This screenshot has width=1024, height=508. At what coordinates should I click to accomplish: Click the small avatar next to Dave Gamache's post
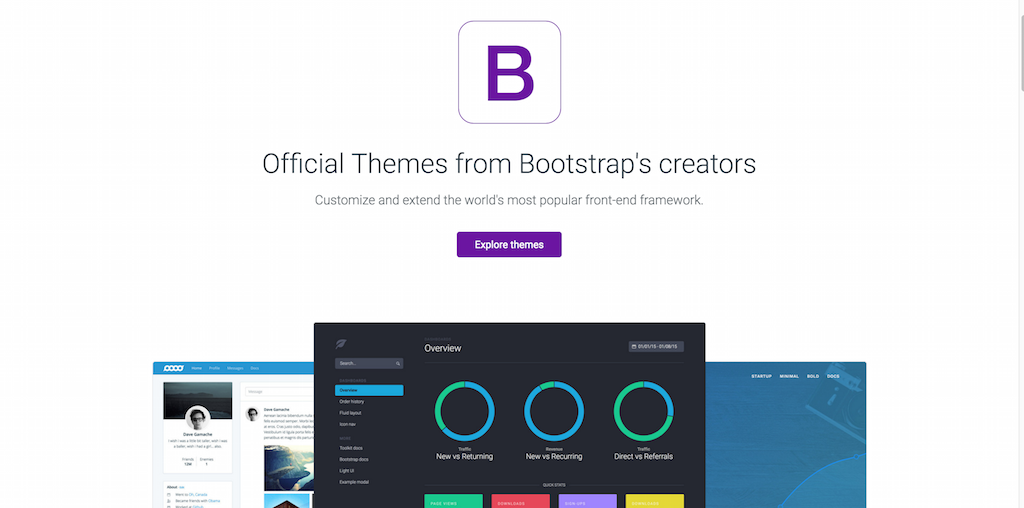pos(251,414)
